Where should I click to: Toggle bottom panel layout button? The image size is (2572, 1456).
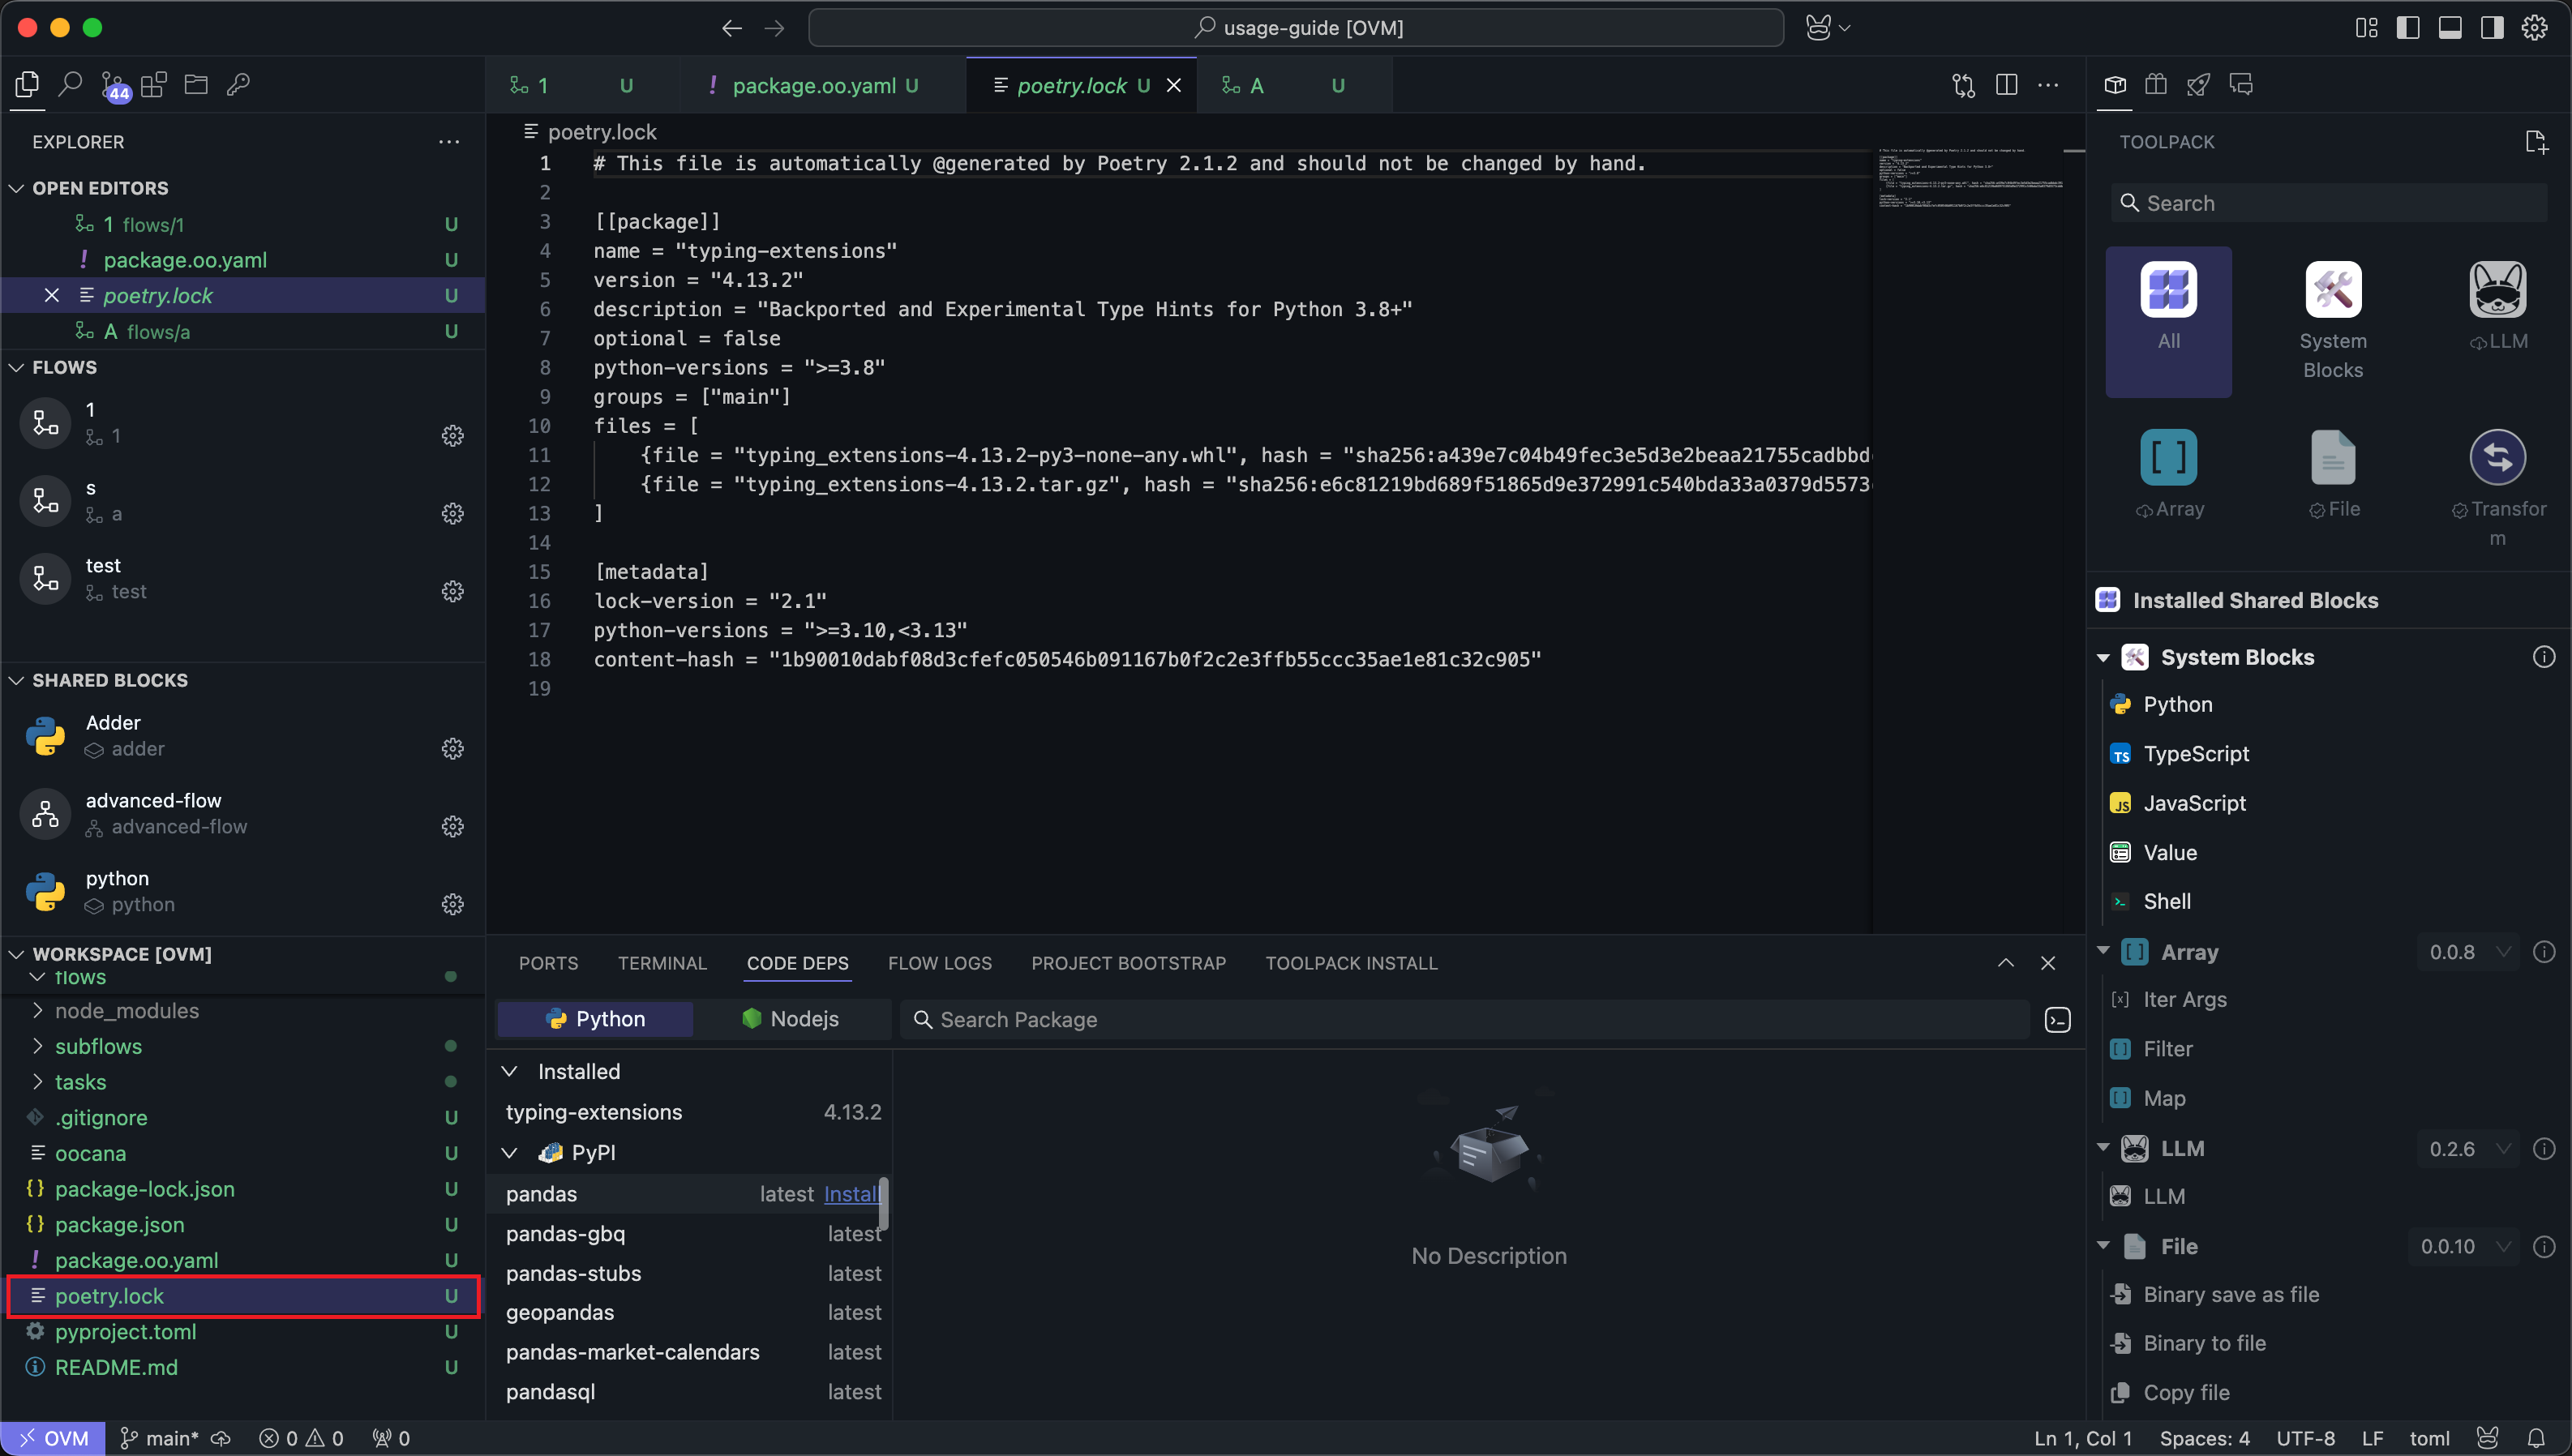point(2449,27)
